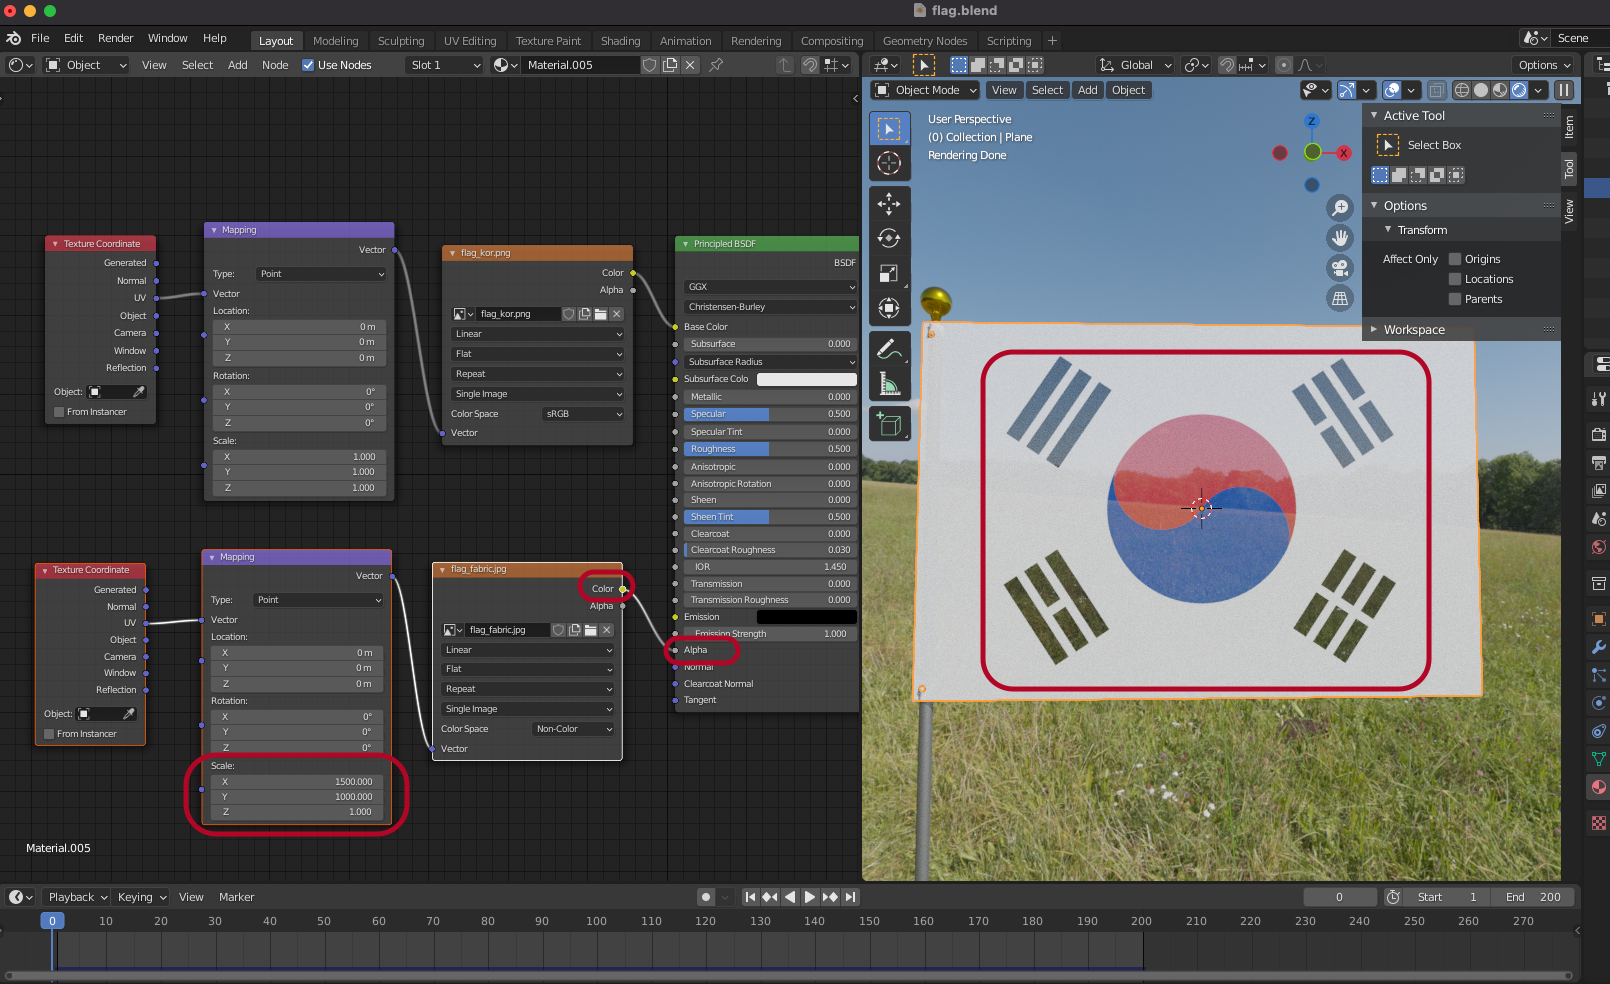
Task: Switch to rendered viewport shading
Action: (x=1519, y=90)
